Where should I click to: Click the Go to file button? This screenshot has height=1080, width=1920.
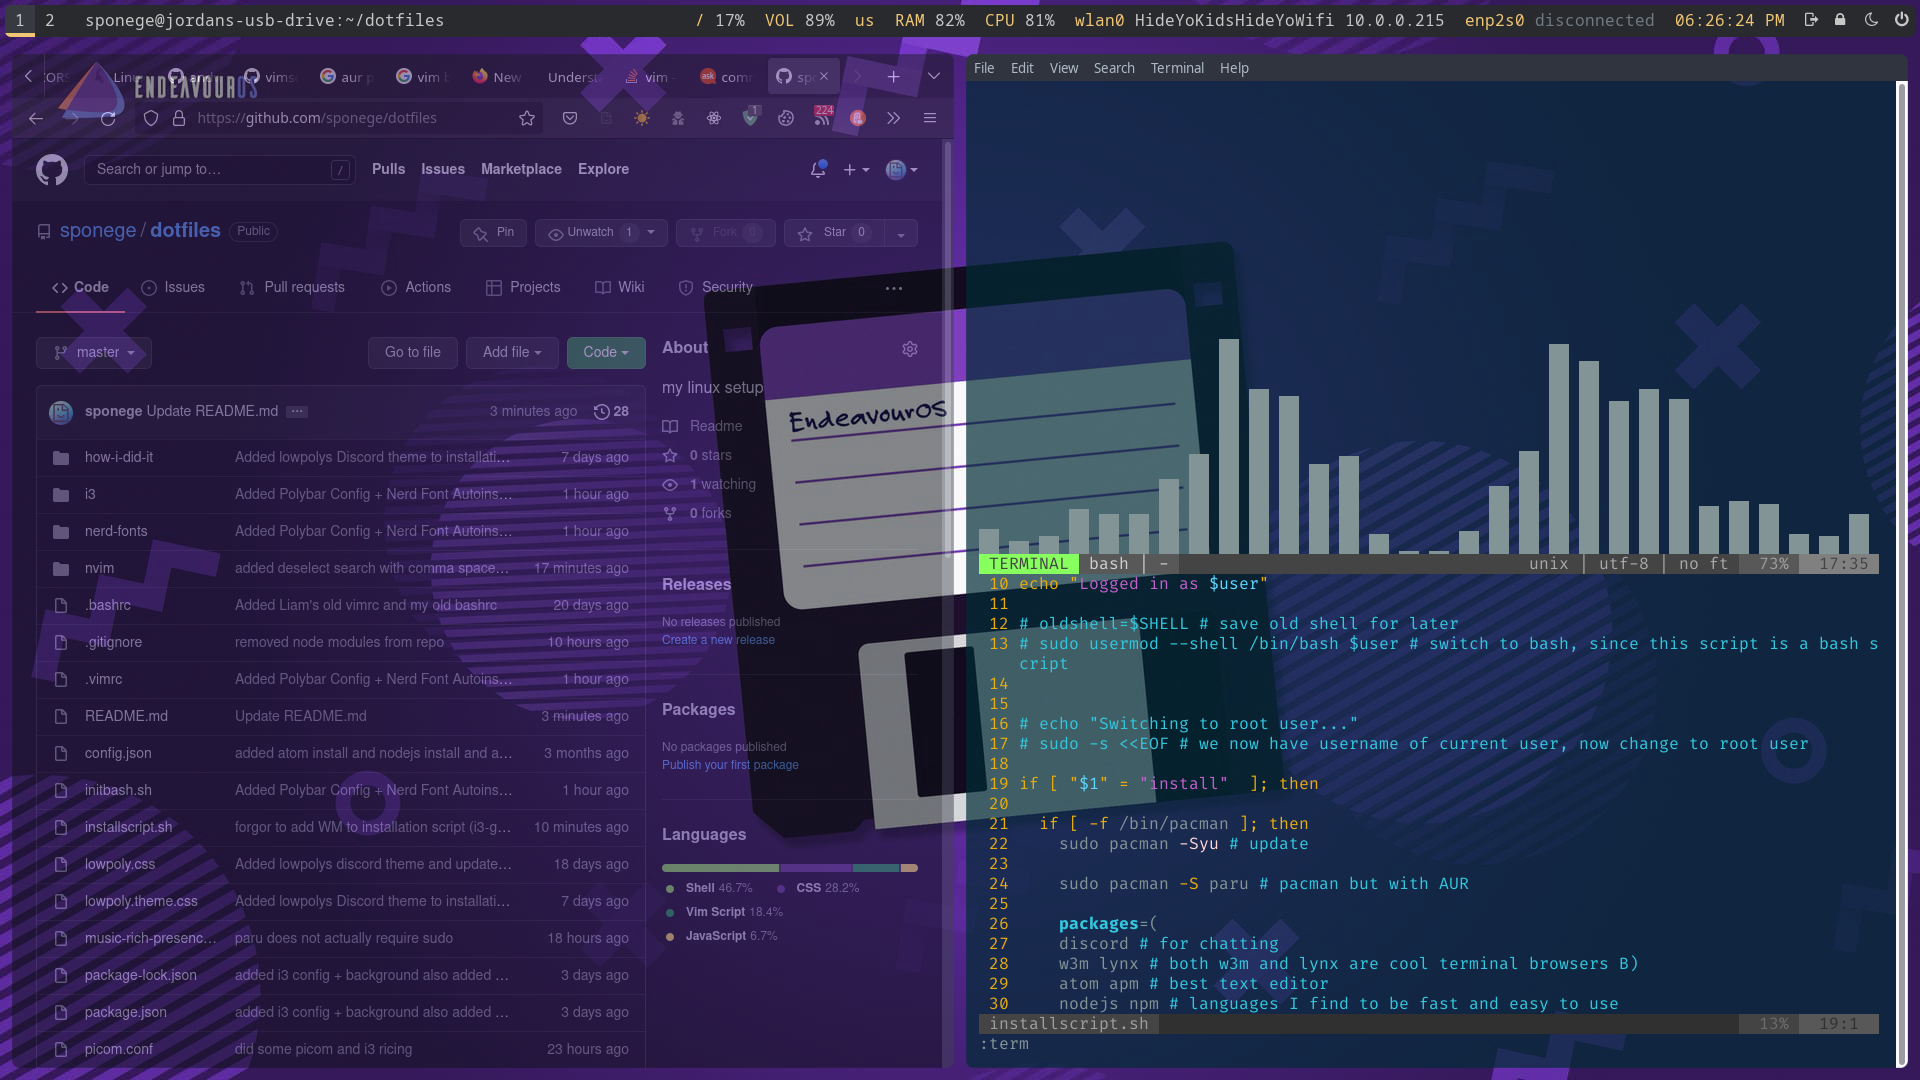(x=412, y=352)
